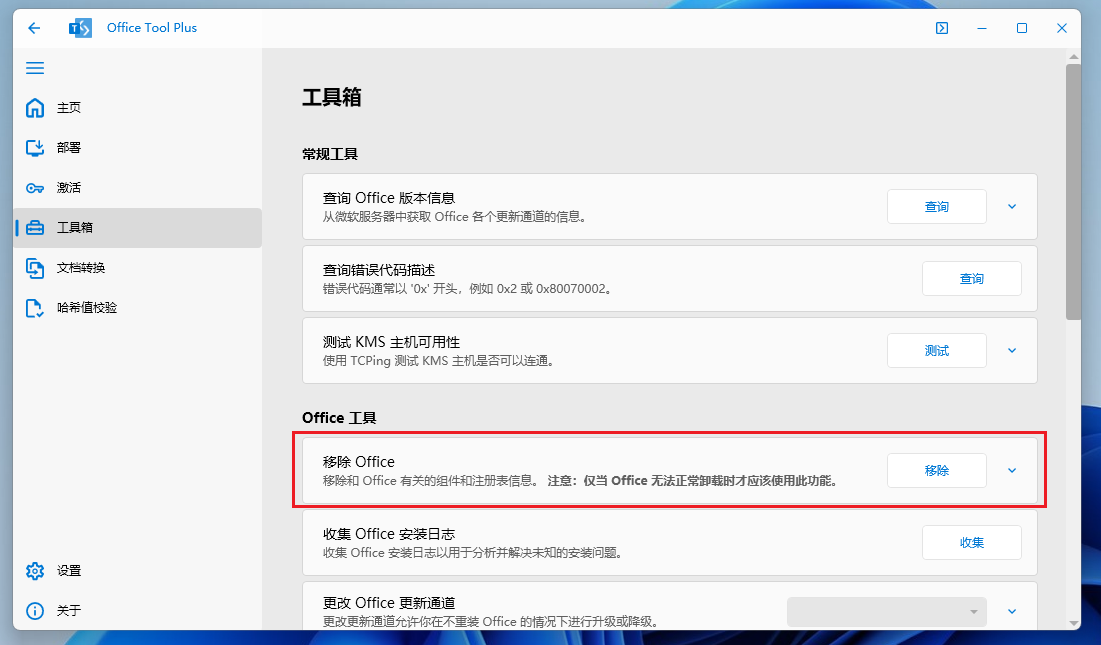Click 收集 button for 安装日志
Viewport: 1101px width, 645px height.
(x=972, y=543)
